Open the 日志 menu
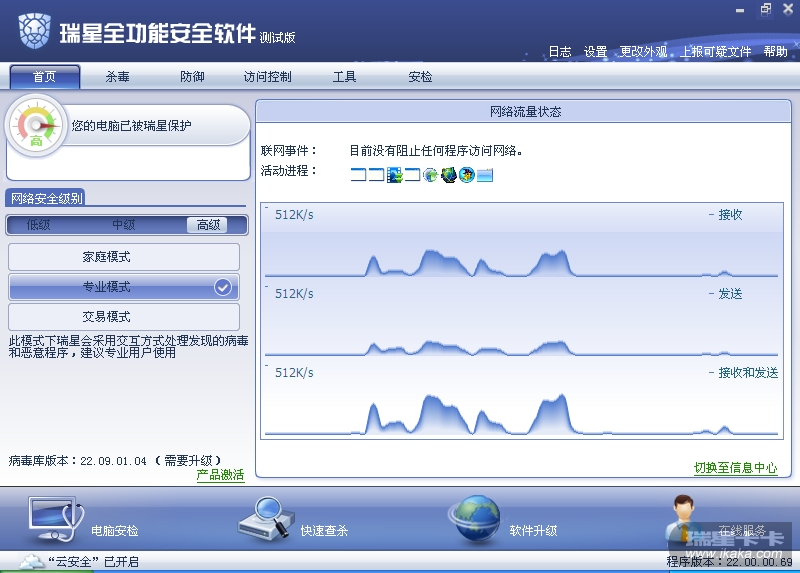The image size is (800, 573). 560,52
